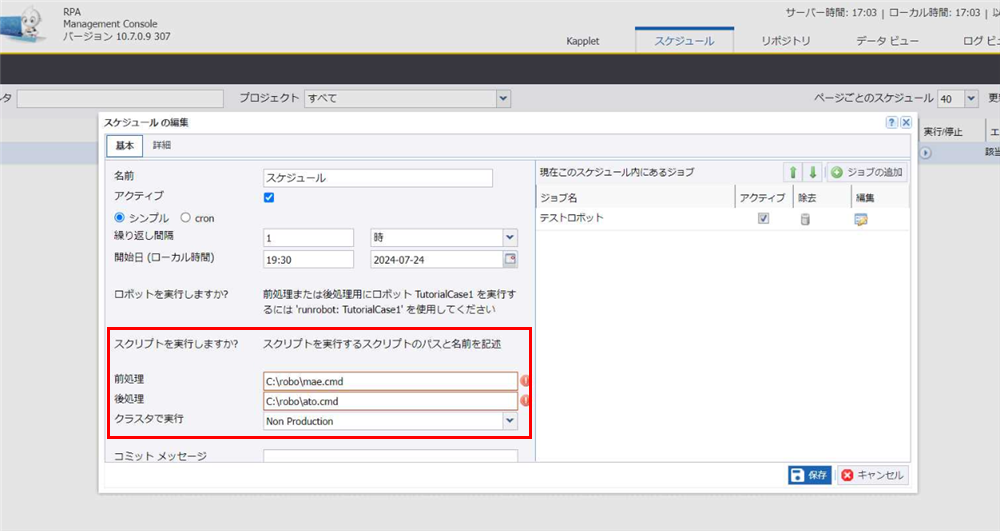1000x531 pixels.
Task: Switch to the データ ビュー tab
Action: click(887, 41)
